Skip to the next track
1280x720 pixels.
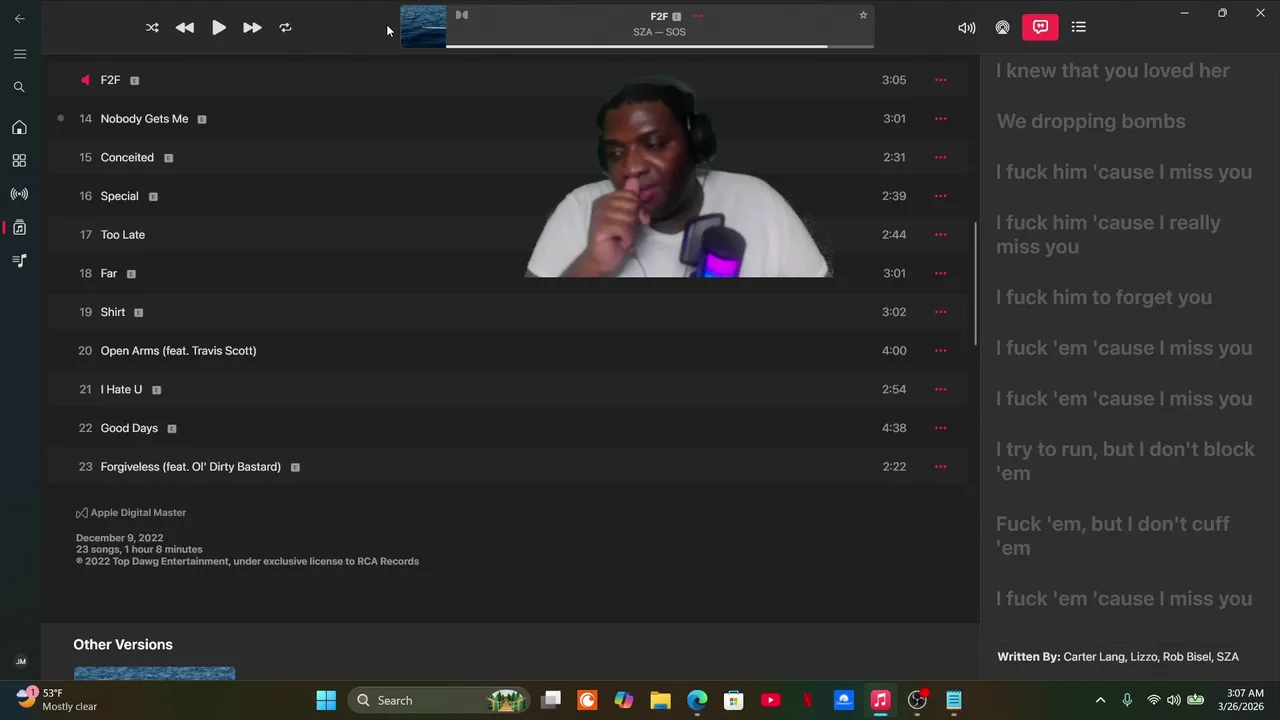252,28
